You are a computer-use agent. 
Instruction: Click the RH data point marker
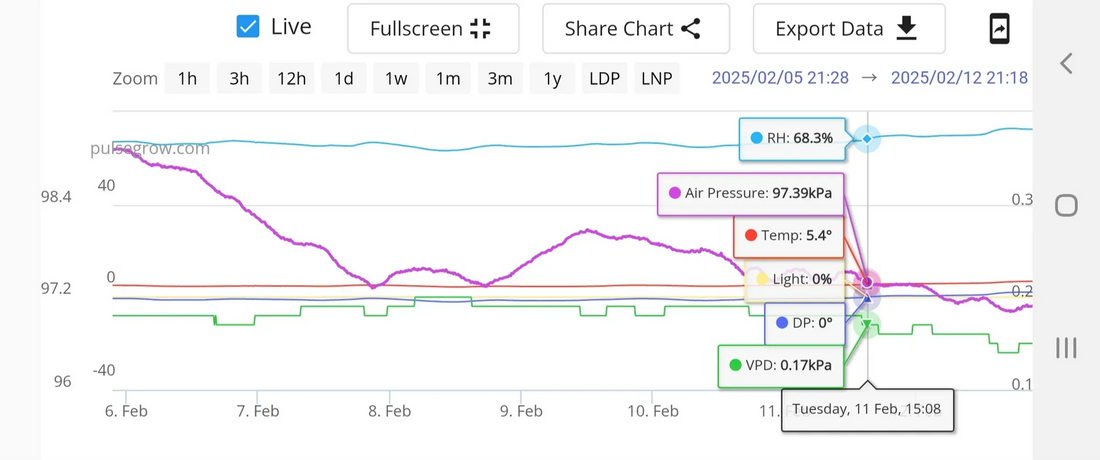[867, 138]
